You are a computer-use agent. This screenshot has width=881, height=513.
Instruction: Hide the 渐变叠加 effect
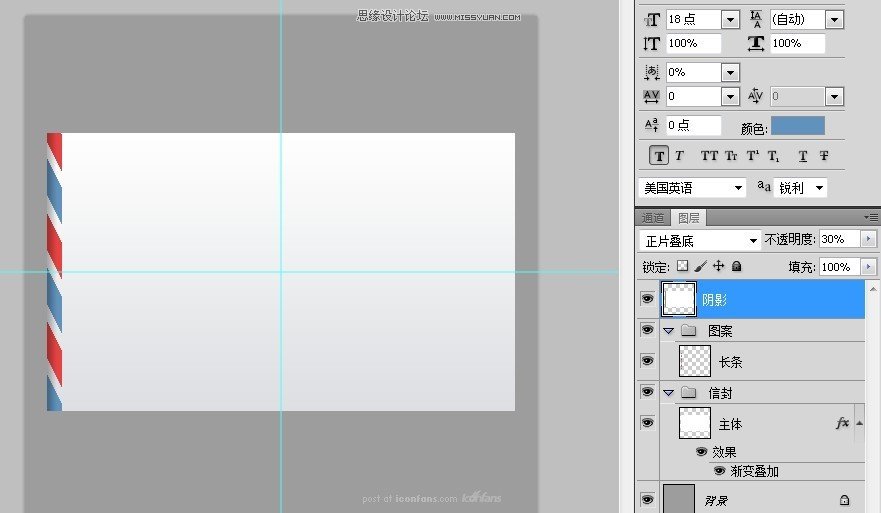click(720, 470)
